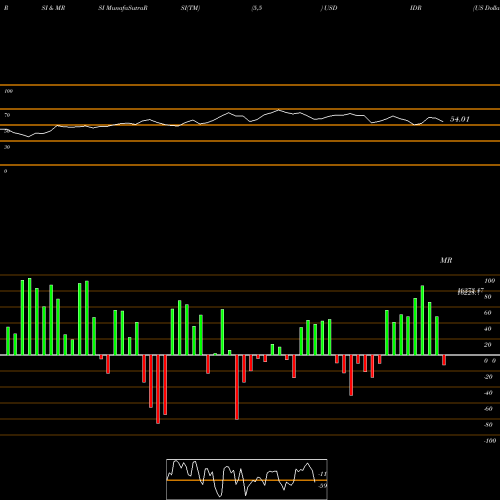Select the 'SI & MR' header label
This screenshot has width=500, height=500.
point(53,8)
